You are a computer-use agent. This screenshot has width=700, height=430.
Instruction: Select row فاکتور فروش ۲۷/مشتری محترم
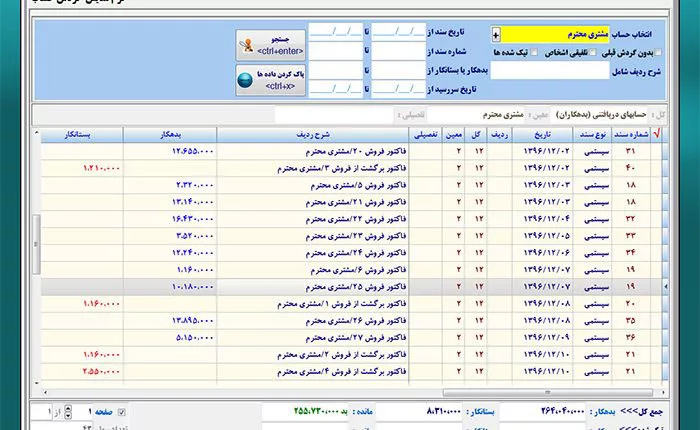click(x=351, y=338)
